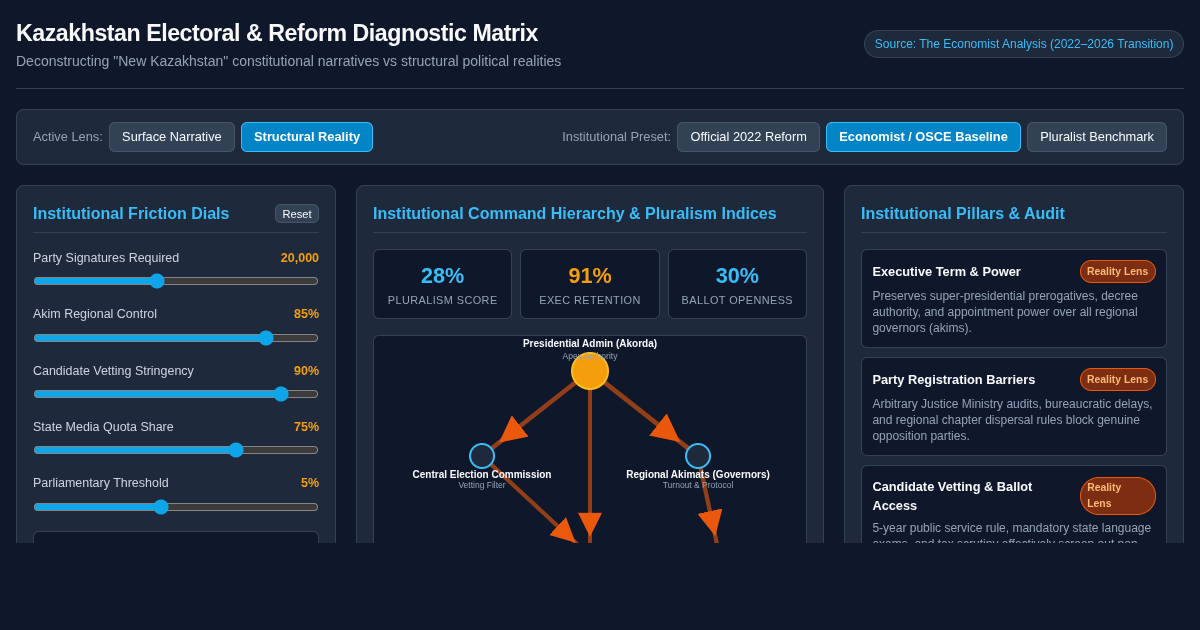This screenshot has height=630, width=1200.
Task: Click the 75% media quota value
Action: coord(306,427)
